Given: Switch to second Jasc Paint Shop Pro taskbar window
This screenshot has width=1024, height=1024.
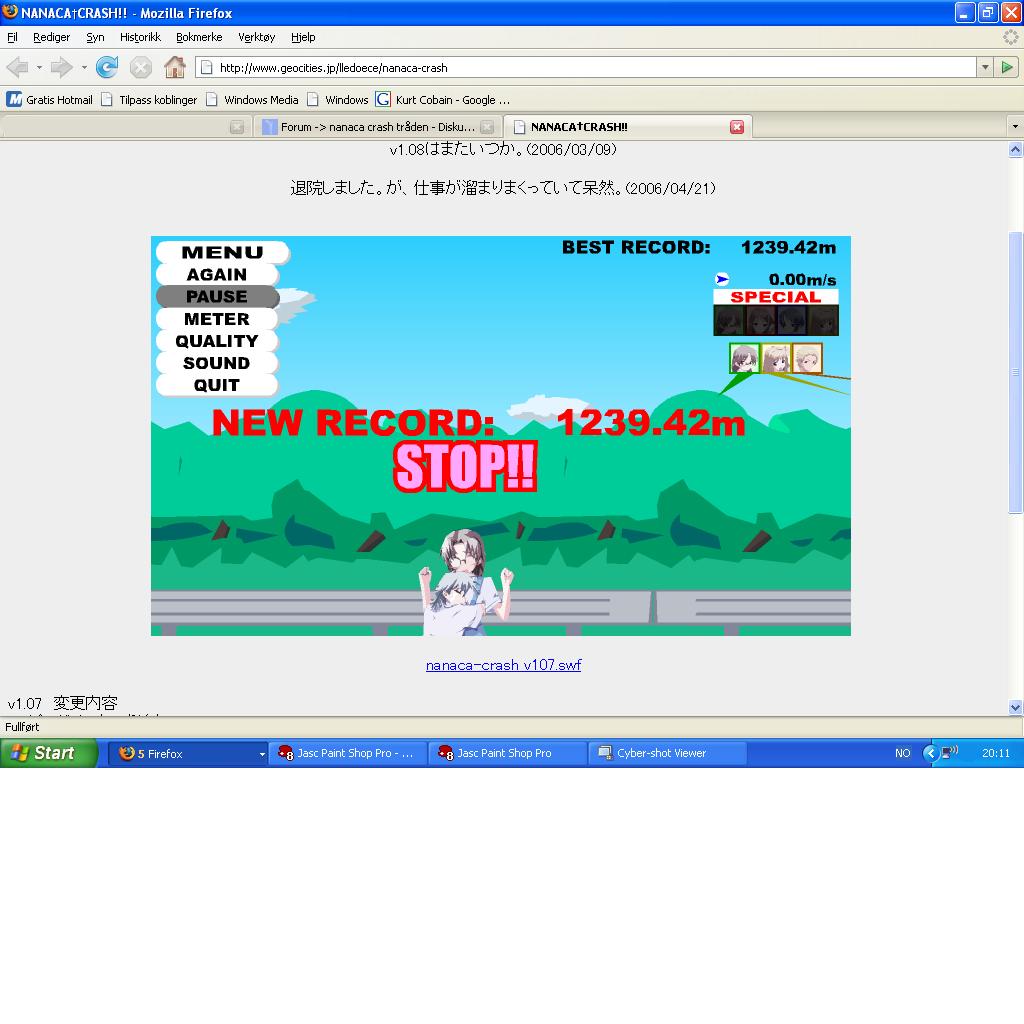Looking at the screenshot, I should (x=507, y=754).
